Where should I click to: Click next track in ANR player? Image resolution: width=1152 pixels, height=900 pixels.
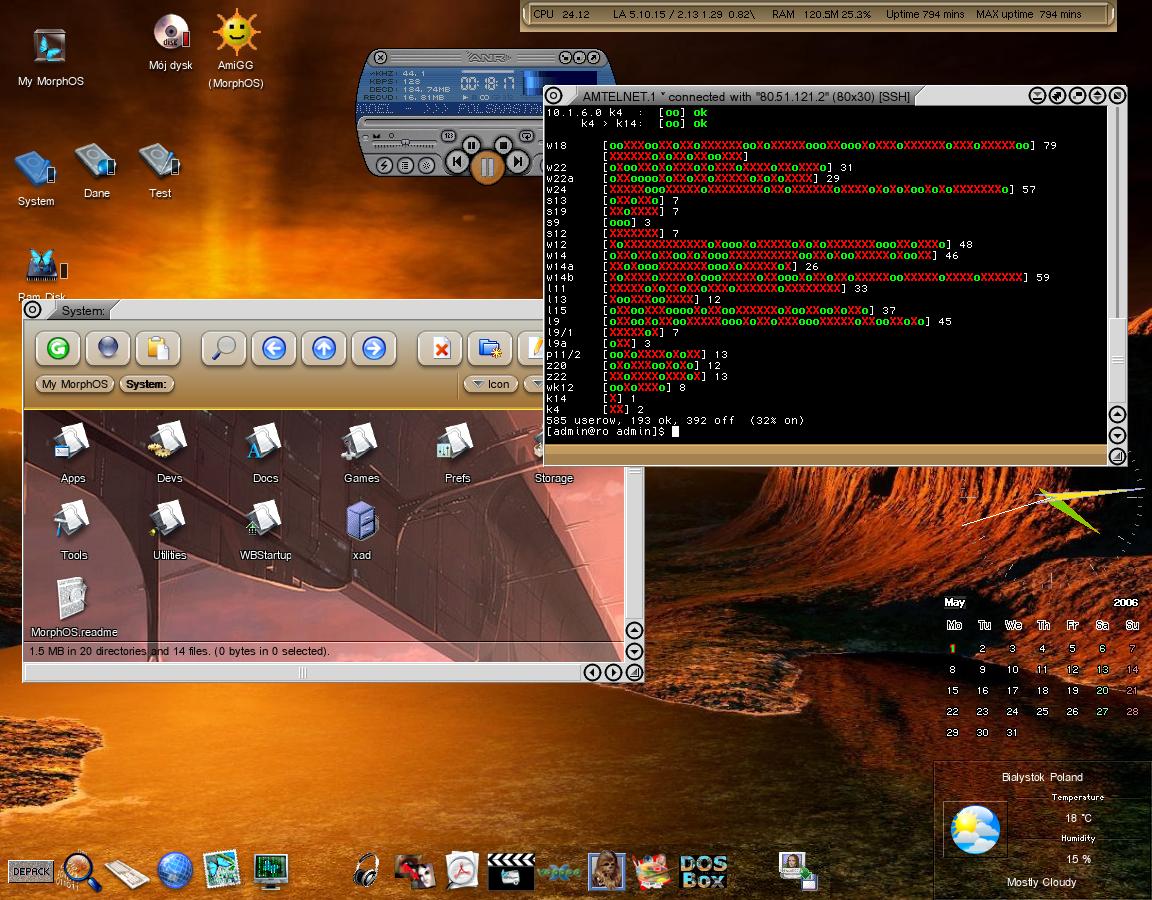tap(518, 161)
